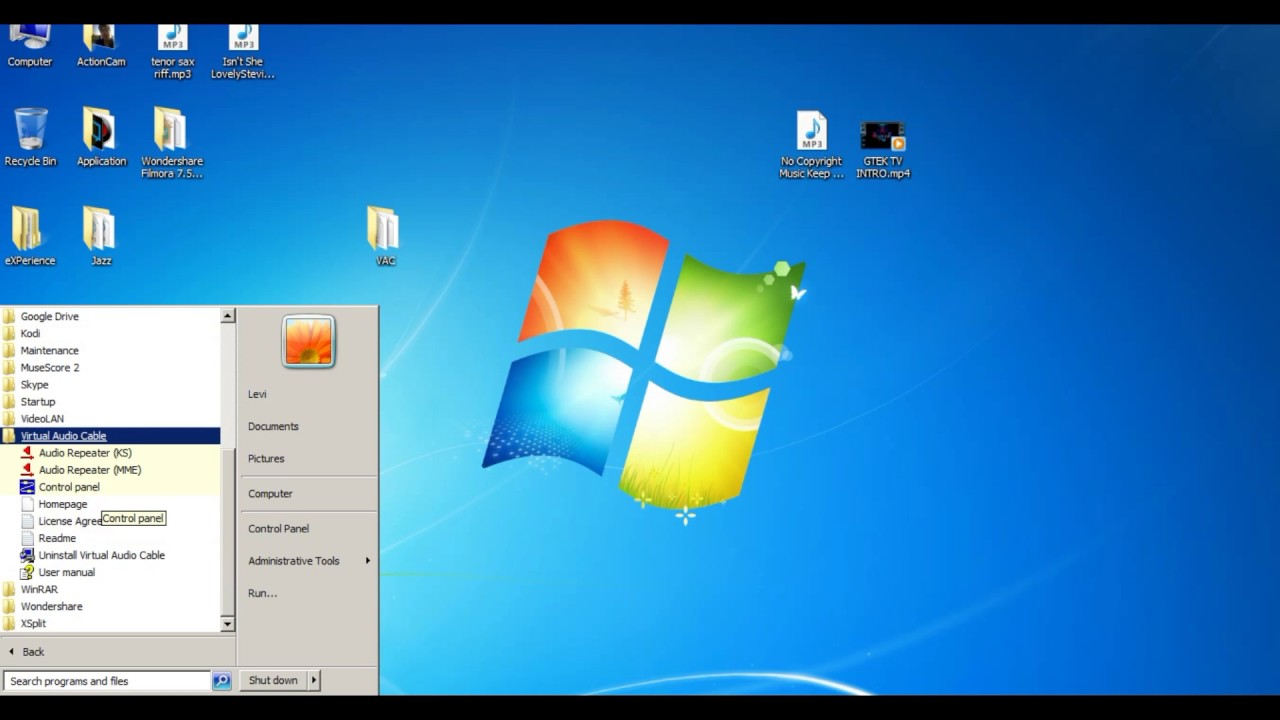
Task: Open Wondershare Filmora 7.5 folder icon
Action: (172, 143)
